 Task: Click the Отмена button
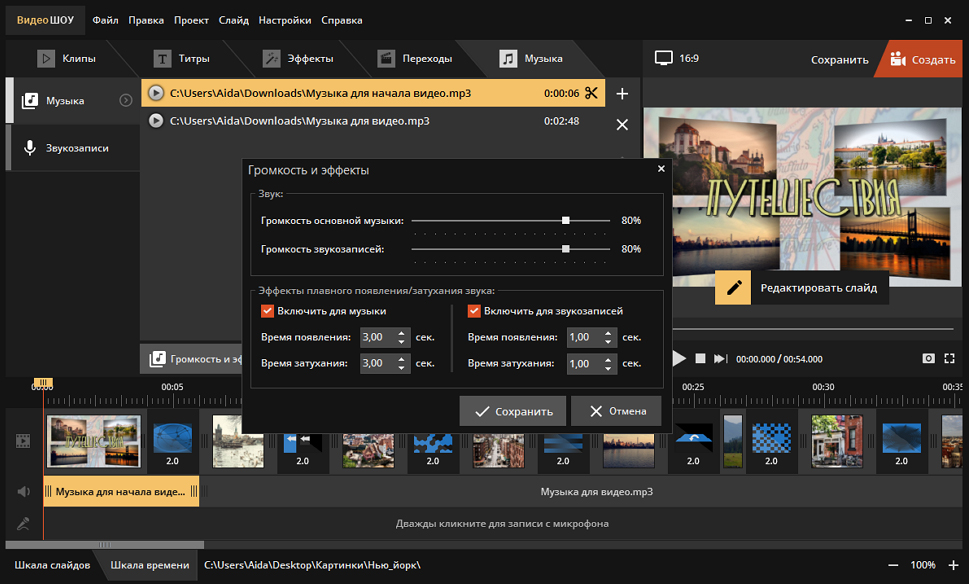(x=616, y=411)
